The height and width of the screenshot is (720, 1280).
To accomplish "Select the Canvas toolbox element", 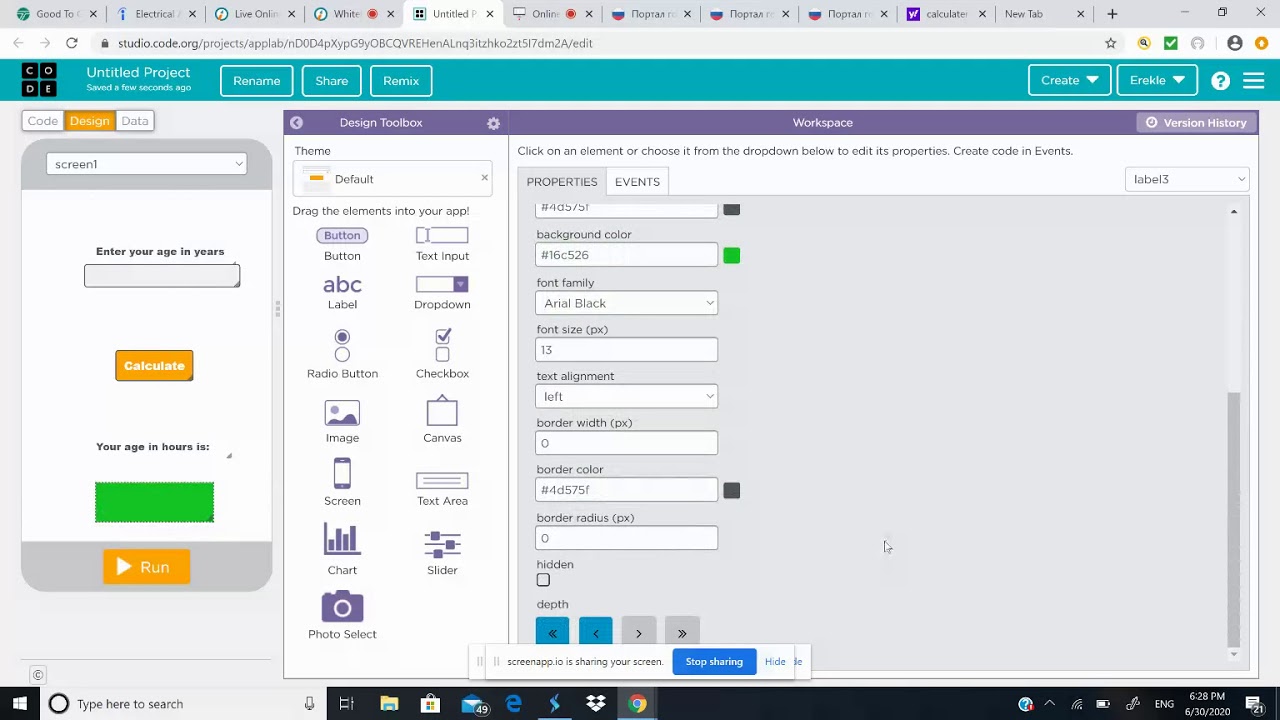I will coord(442,420).
